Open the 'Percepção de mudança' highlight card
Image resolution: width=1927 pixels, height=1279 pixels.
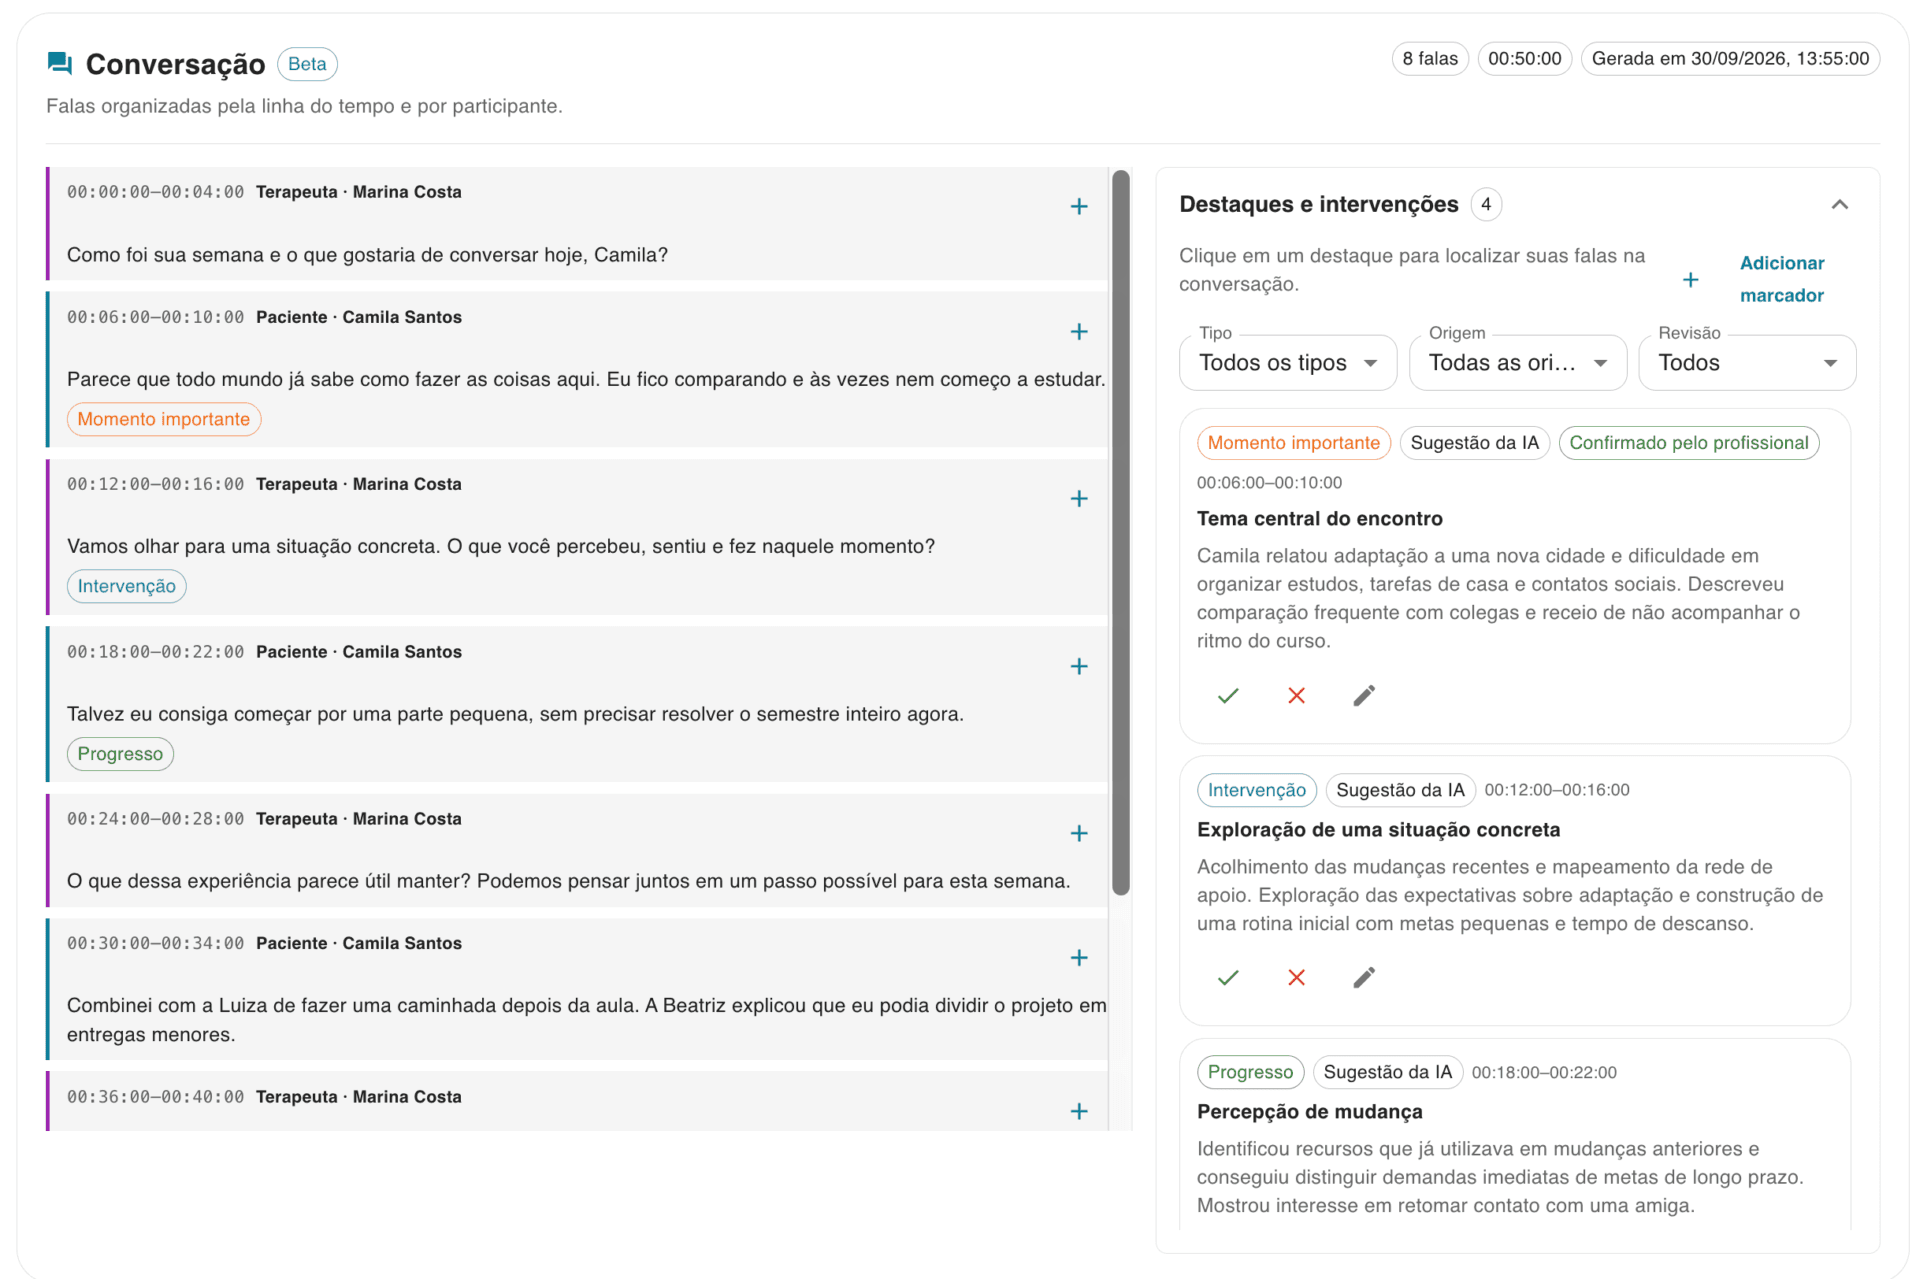(1514, 1135)
